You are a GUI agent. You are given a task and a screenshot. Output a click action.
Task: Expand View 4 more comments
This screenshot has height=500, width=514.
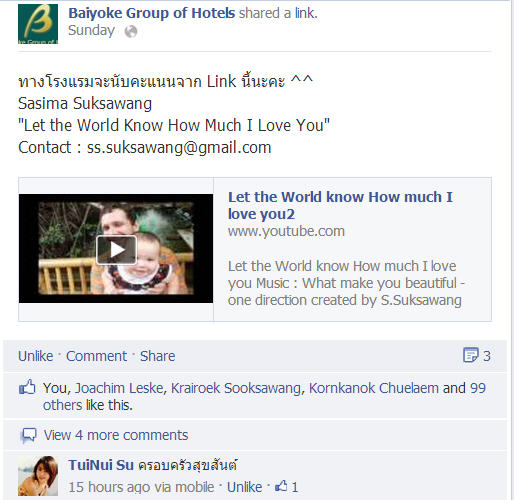click(x=116, y=435)
